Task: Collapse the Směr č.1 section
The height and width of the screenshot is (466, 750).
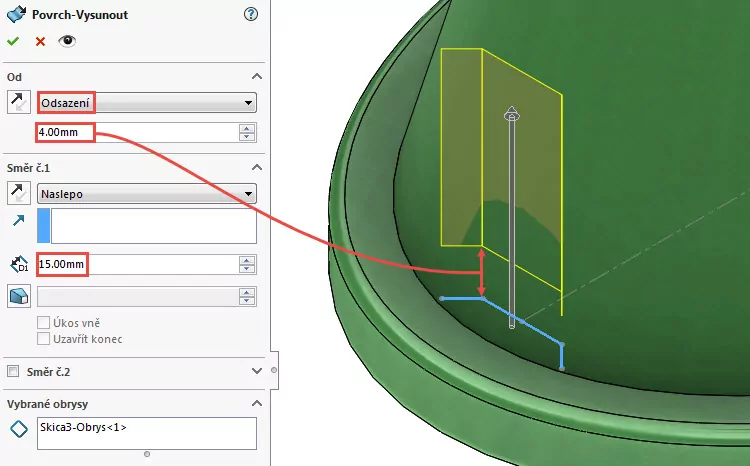Action: [x=257, y=167]
